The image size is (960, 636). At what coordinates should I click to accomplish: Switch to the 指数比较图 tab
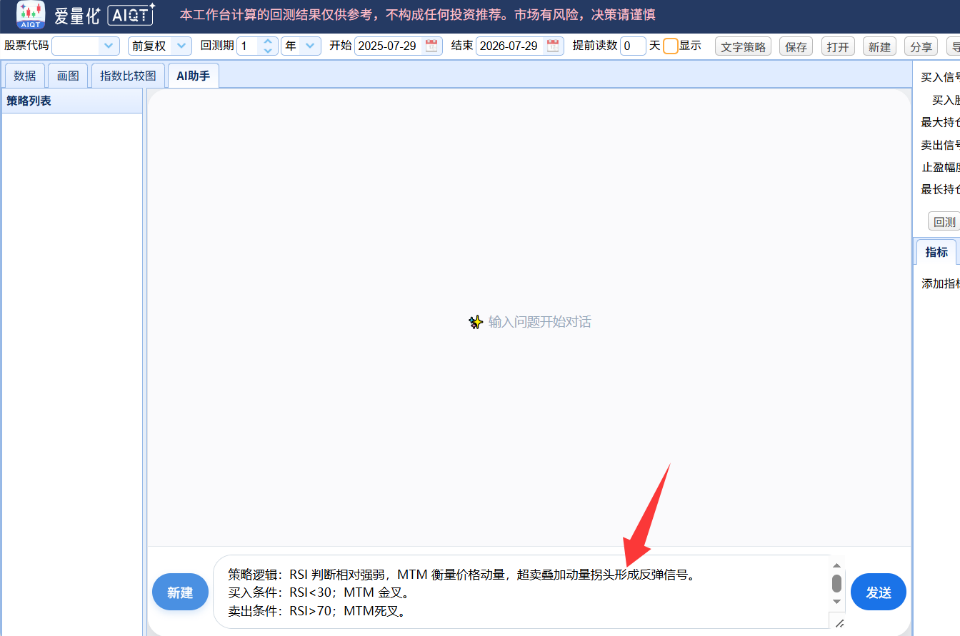128,76
